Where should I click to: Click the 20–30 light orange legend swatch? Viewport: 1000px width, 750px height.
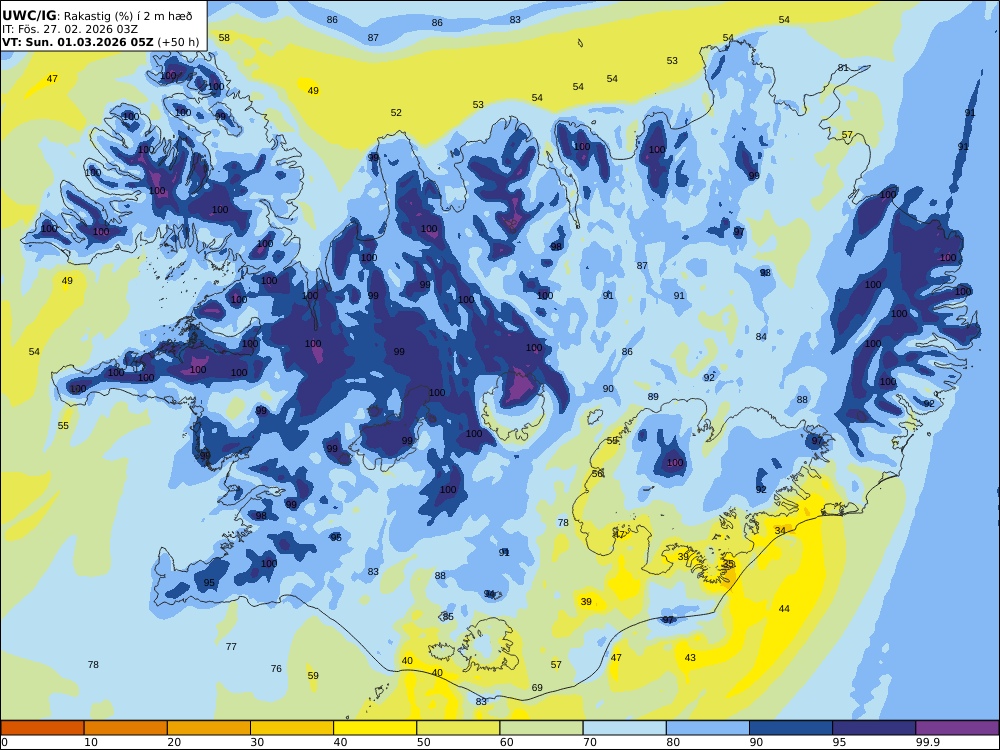(x=209, y=728)
